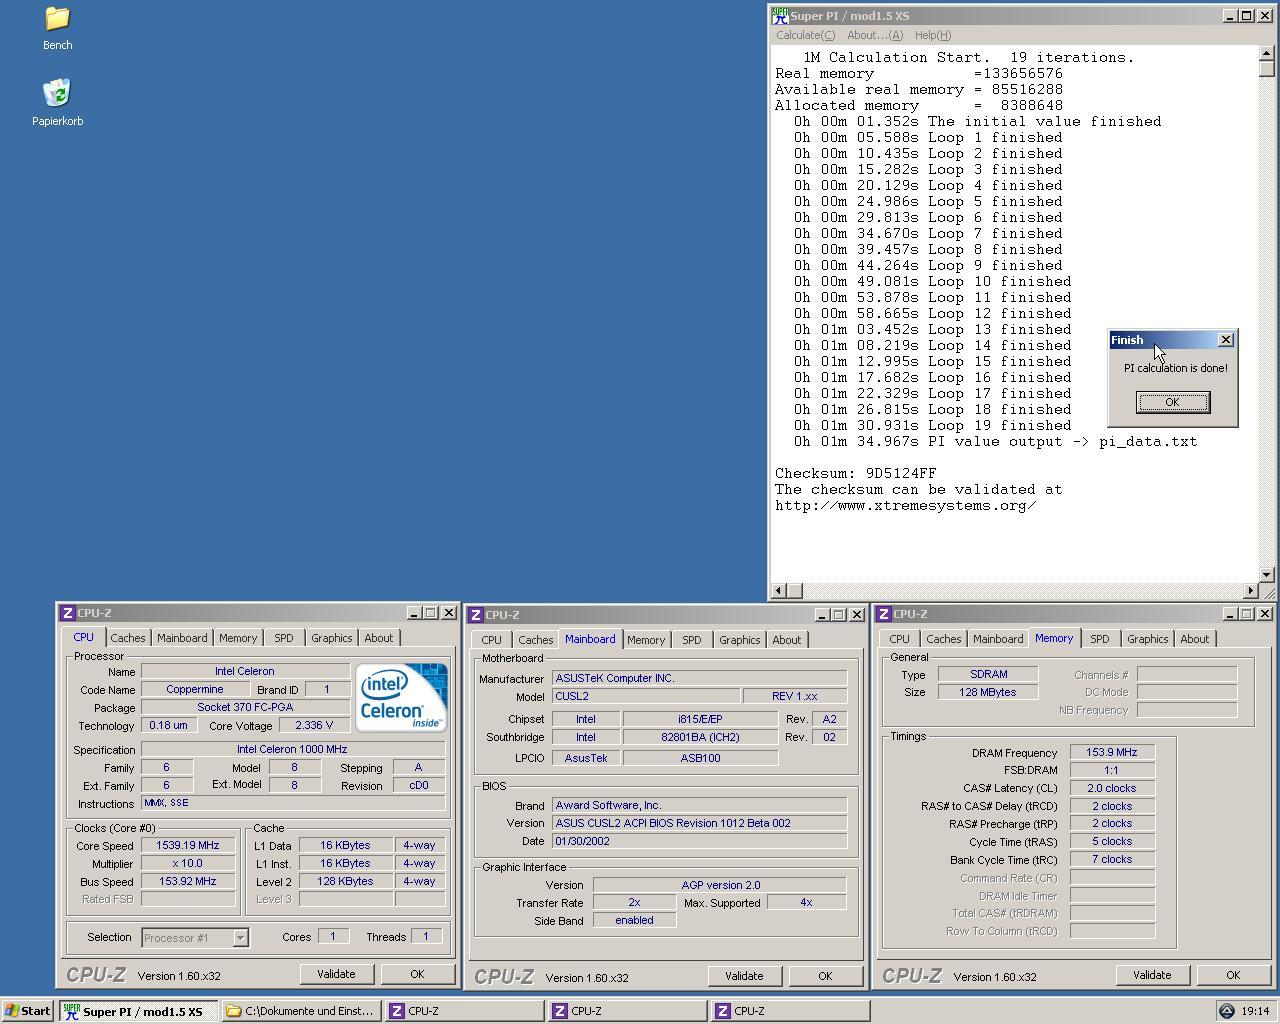Viewport: 1280px width, 1024px height.
Task: Click the BIOS Date field 01/30/2002
Action: coord(699,841)
